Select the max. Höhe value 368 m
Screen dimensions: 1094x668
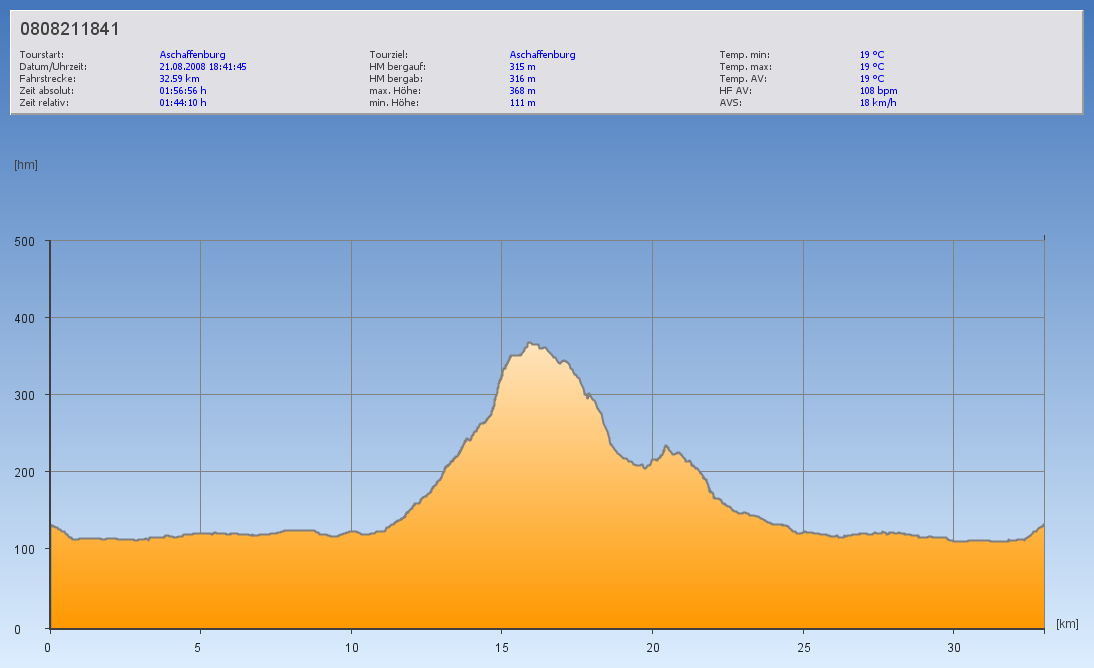tap(522, 90)
